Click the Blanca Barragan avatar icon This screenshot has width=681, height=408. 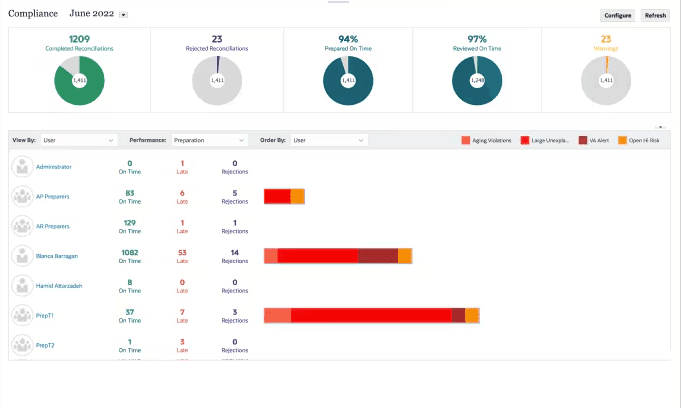coord(22,256)
